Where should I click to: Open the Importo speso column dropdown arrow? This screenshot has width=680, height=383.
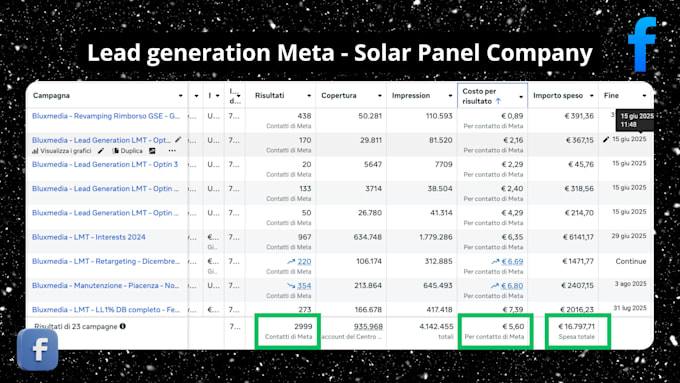[x=592, y=96]
